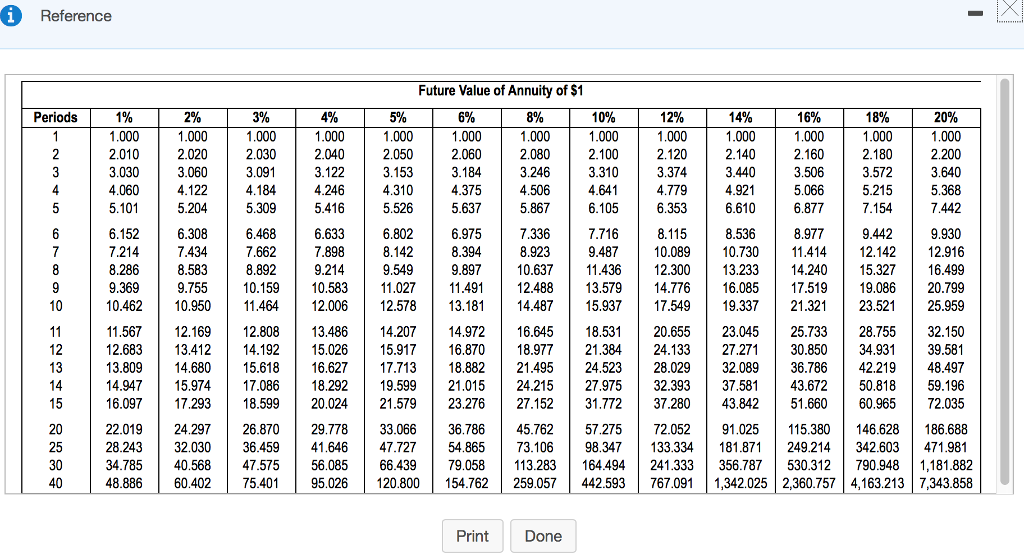Click the value 767.091 in the table
Image resolution: width=1024 pixels, height=559 pixels.
671,484
